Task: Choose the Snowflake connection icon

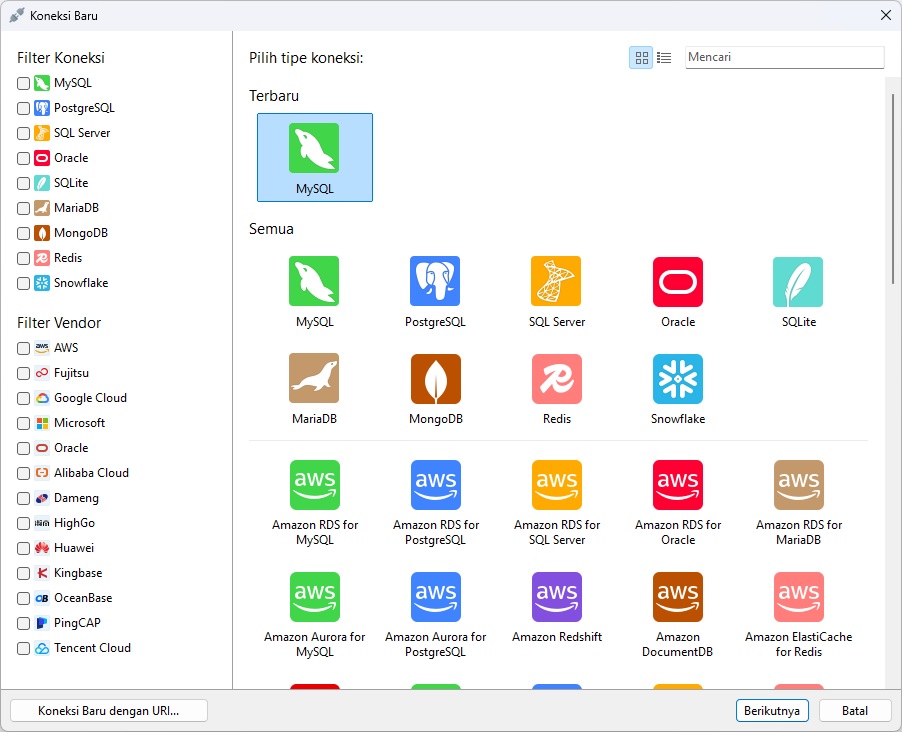Action: (x=678, y=379)
